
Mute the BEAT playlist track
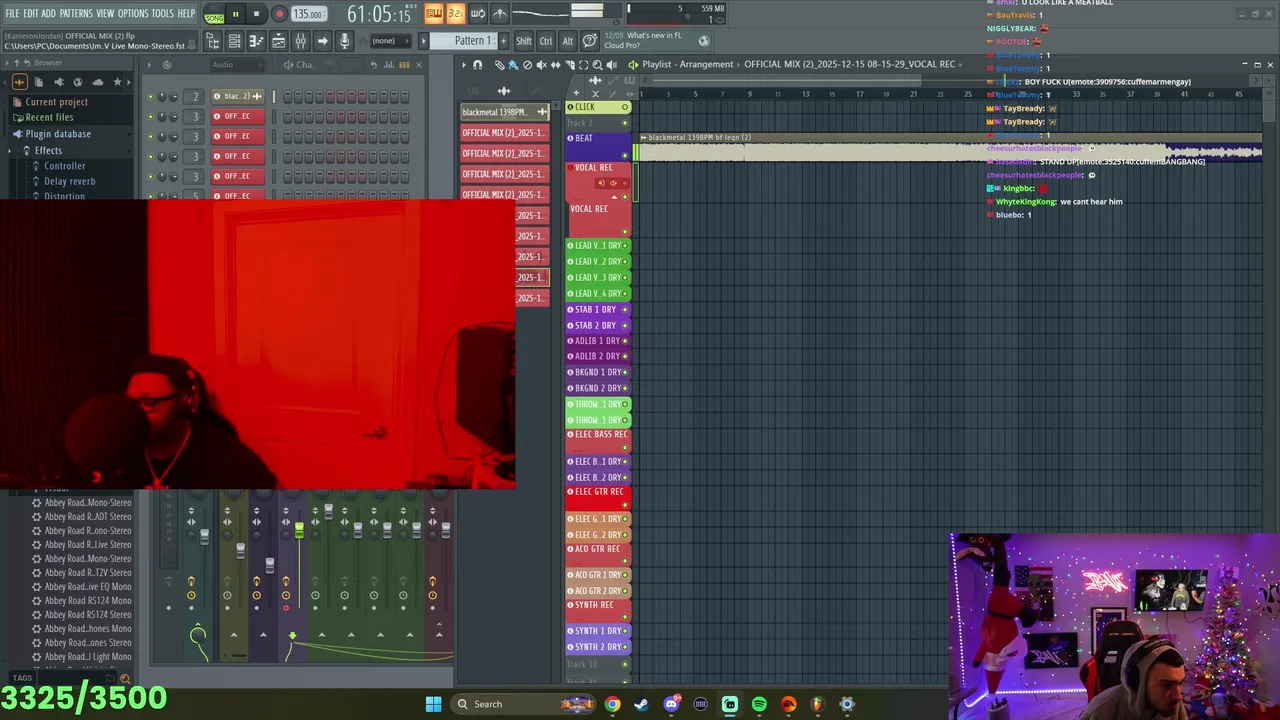[625, 155]
